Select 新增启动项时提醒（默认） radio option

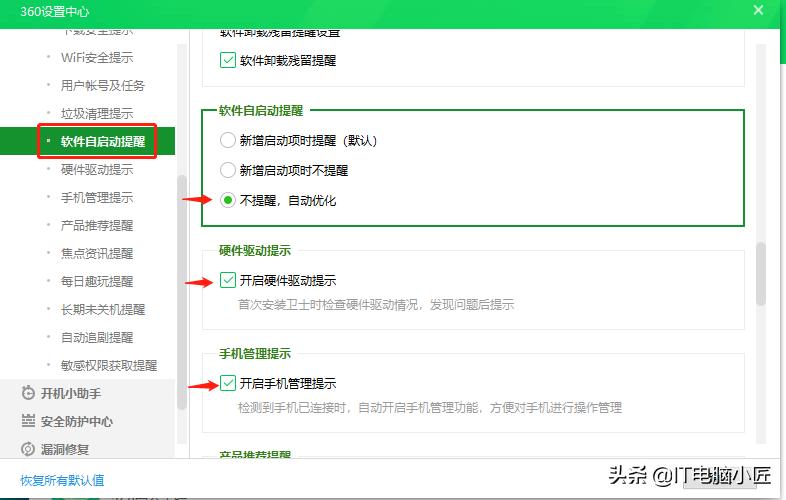[228, 140]
